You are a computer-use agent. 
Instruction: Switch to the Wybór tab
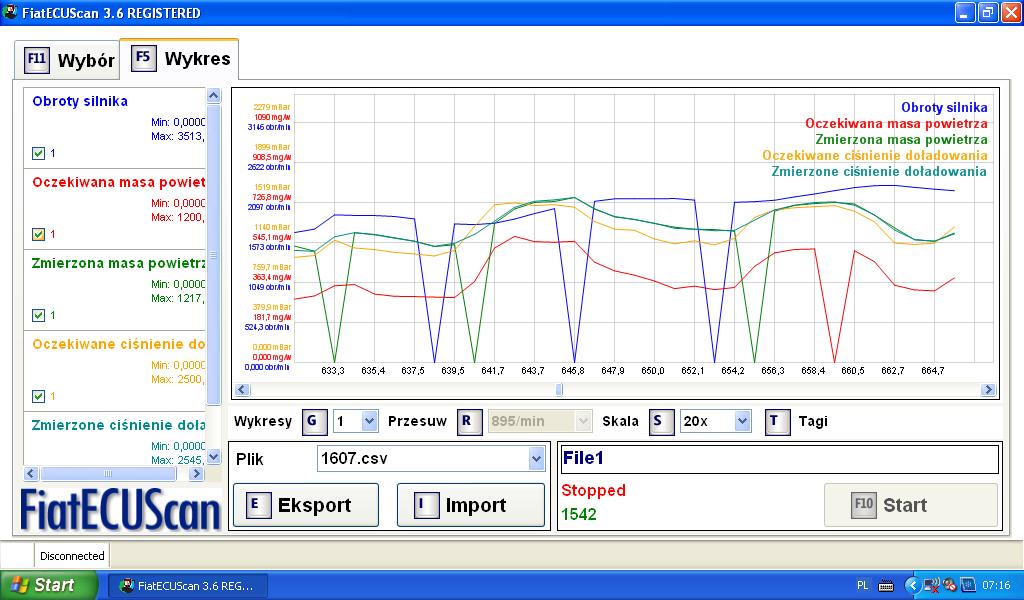click(68, 60)
